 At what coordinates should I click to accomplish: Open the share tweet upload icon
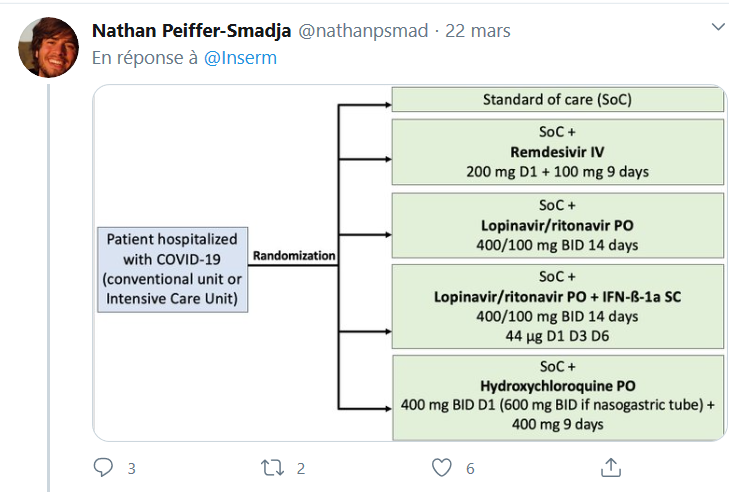[x=611, y=468]
